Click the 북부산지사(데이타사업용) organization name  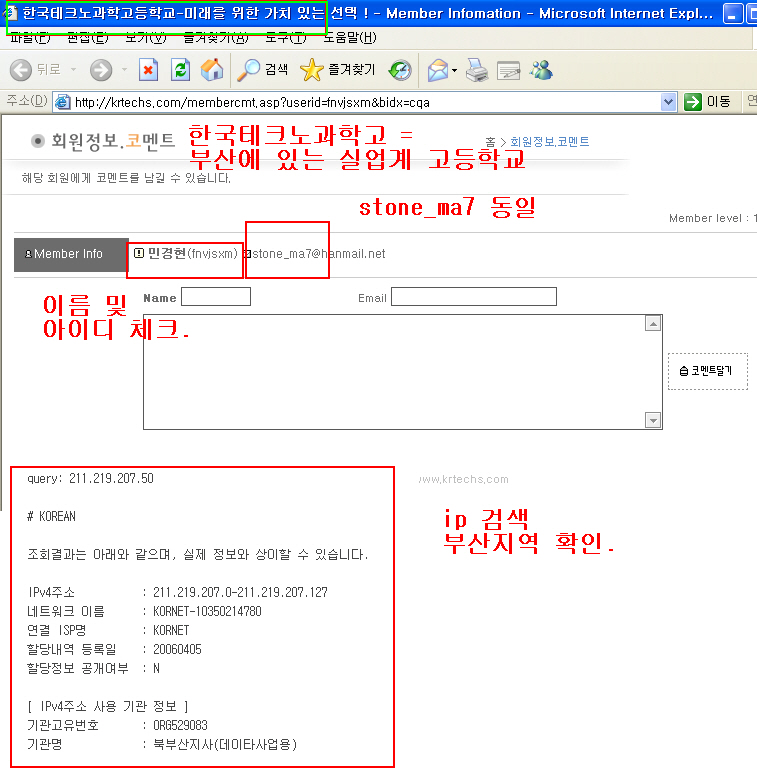point(225,744)
